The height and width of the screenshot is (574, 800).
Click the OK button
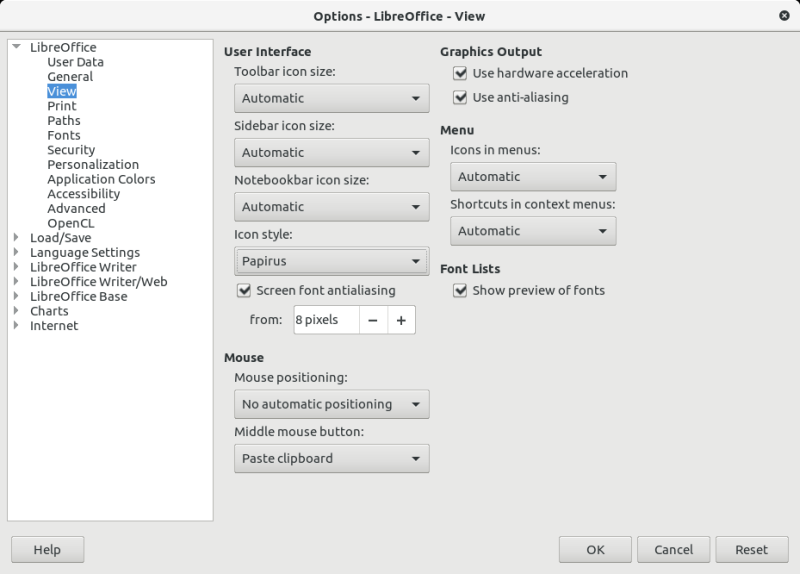click(595, 549)
